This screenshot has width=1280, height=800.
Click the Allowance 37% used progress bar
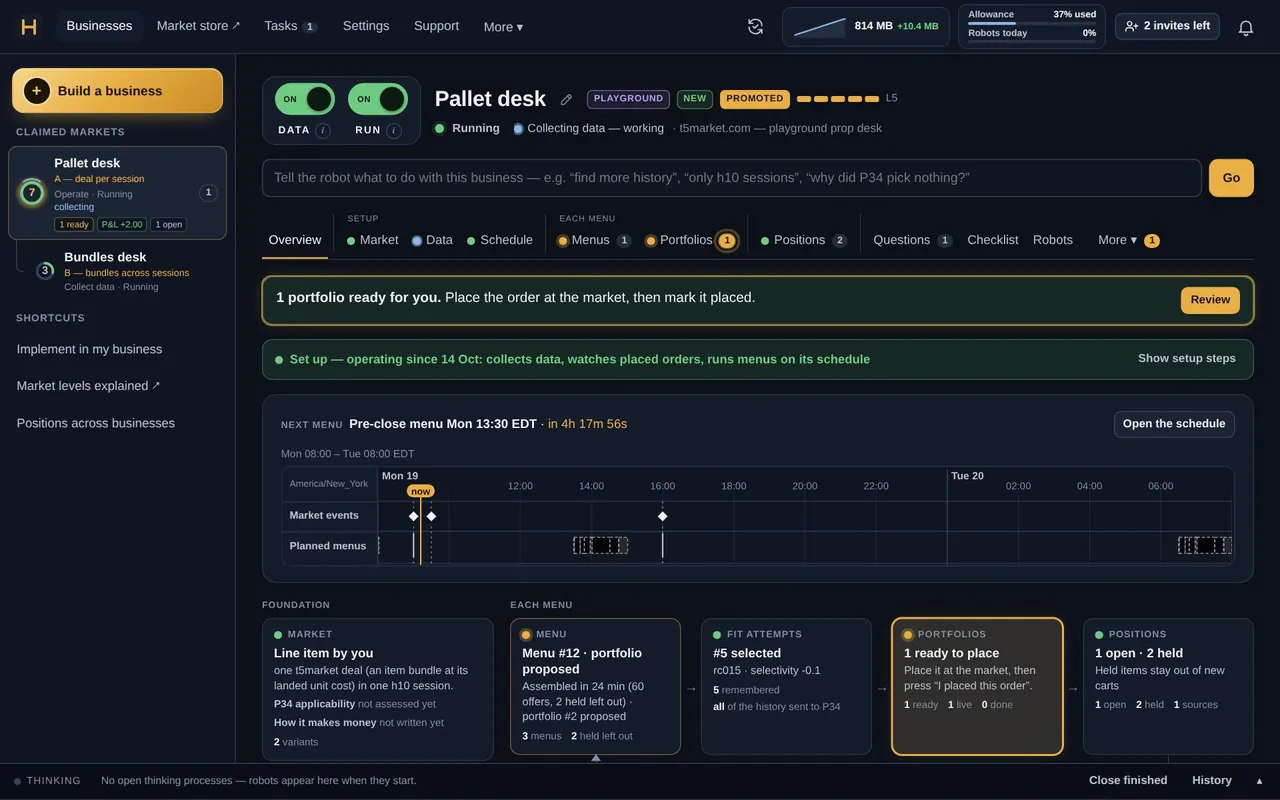pyautogui.click(x=1032, y=23)
